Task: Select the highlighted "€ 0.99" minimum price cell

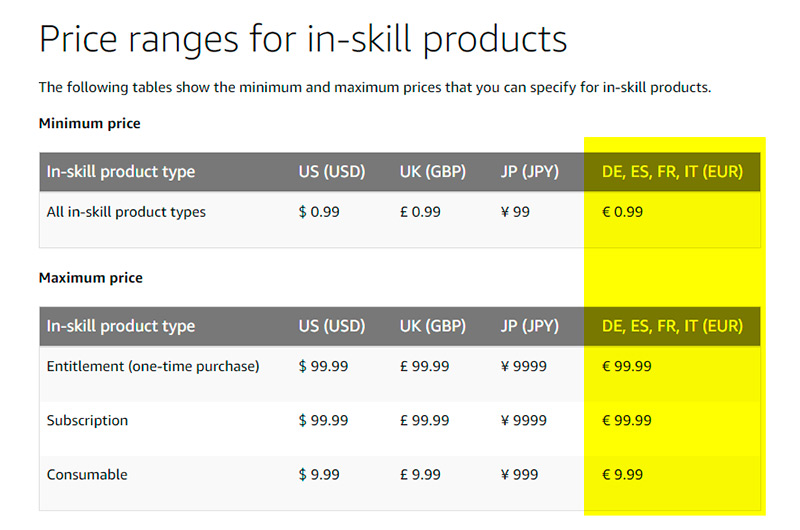Action: pos(622,212)
